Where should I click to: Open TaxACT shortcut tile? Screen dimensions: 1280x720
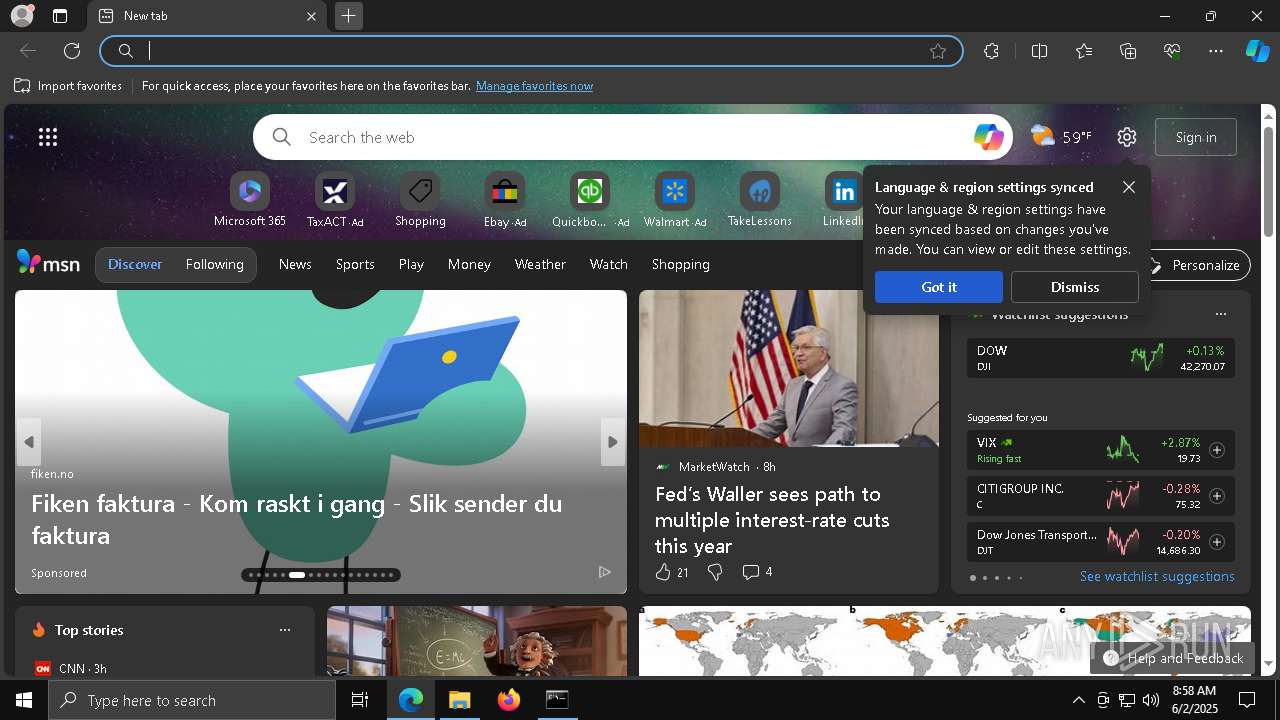click(335, 200)
